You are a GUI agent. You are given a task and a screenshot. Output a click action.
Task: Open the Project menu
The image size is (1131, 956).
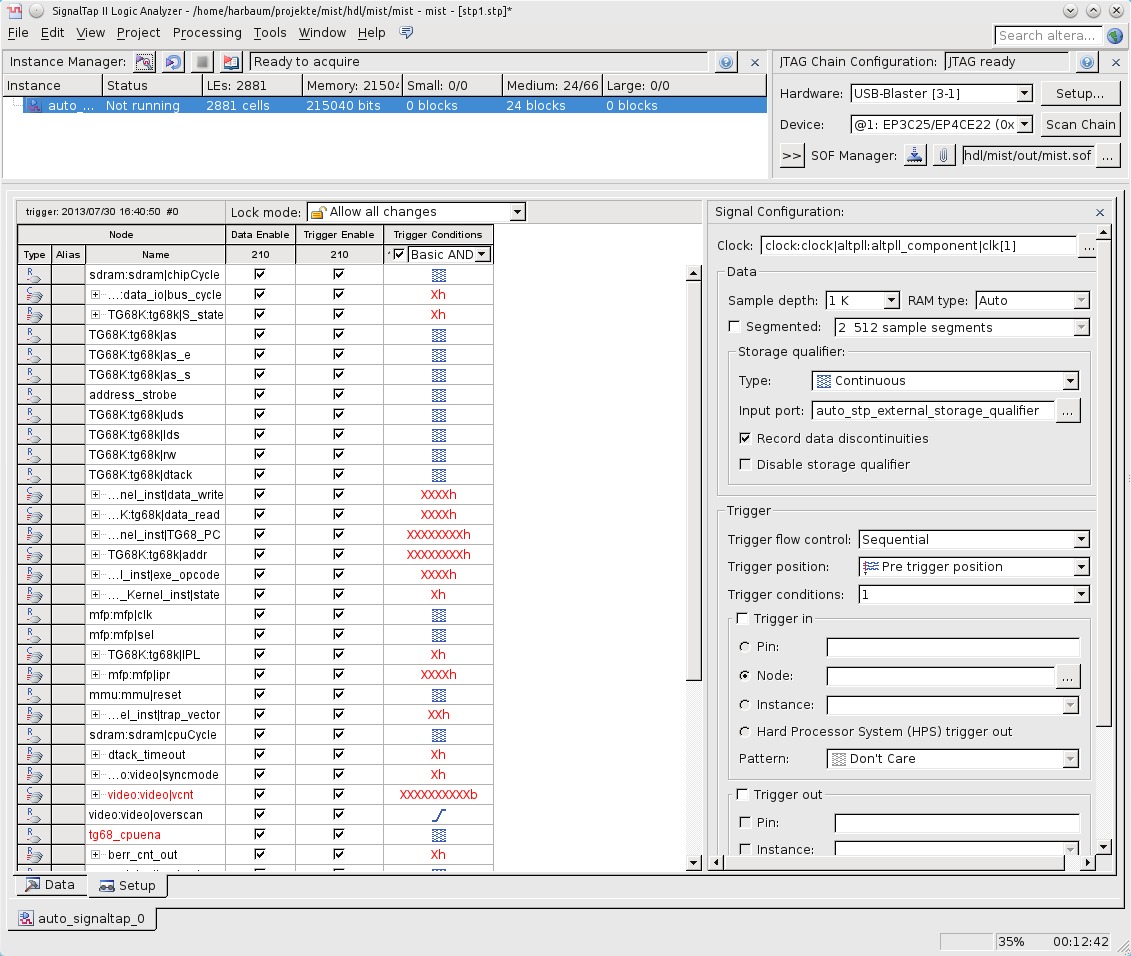[x=138, y=32]
